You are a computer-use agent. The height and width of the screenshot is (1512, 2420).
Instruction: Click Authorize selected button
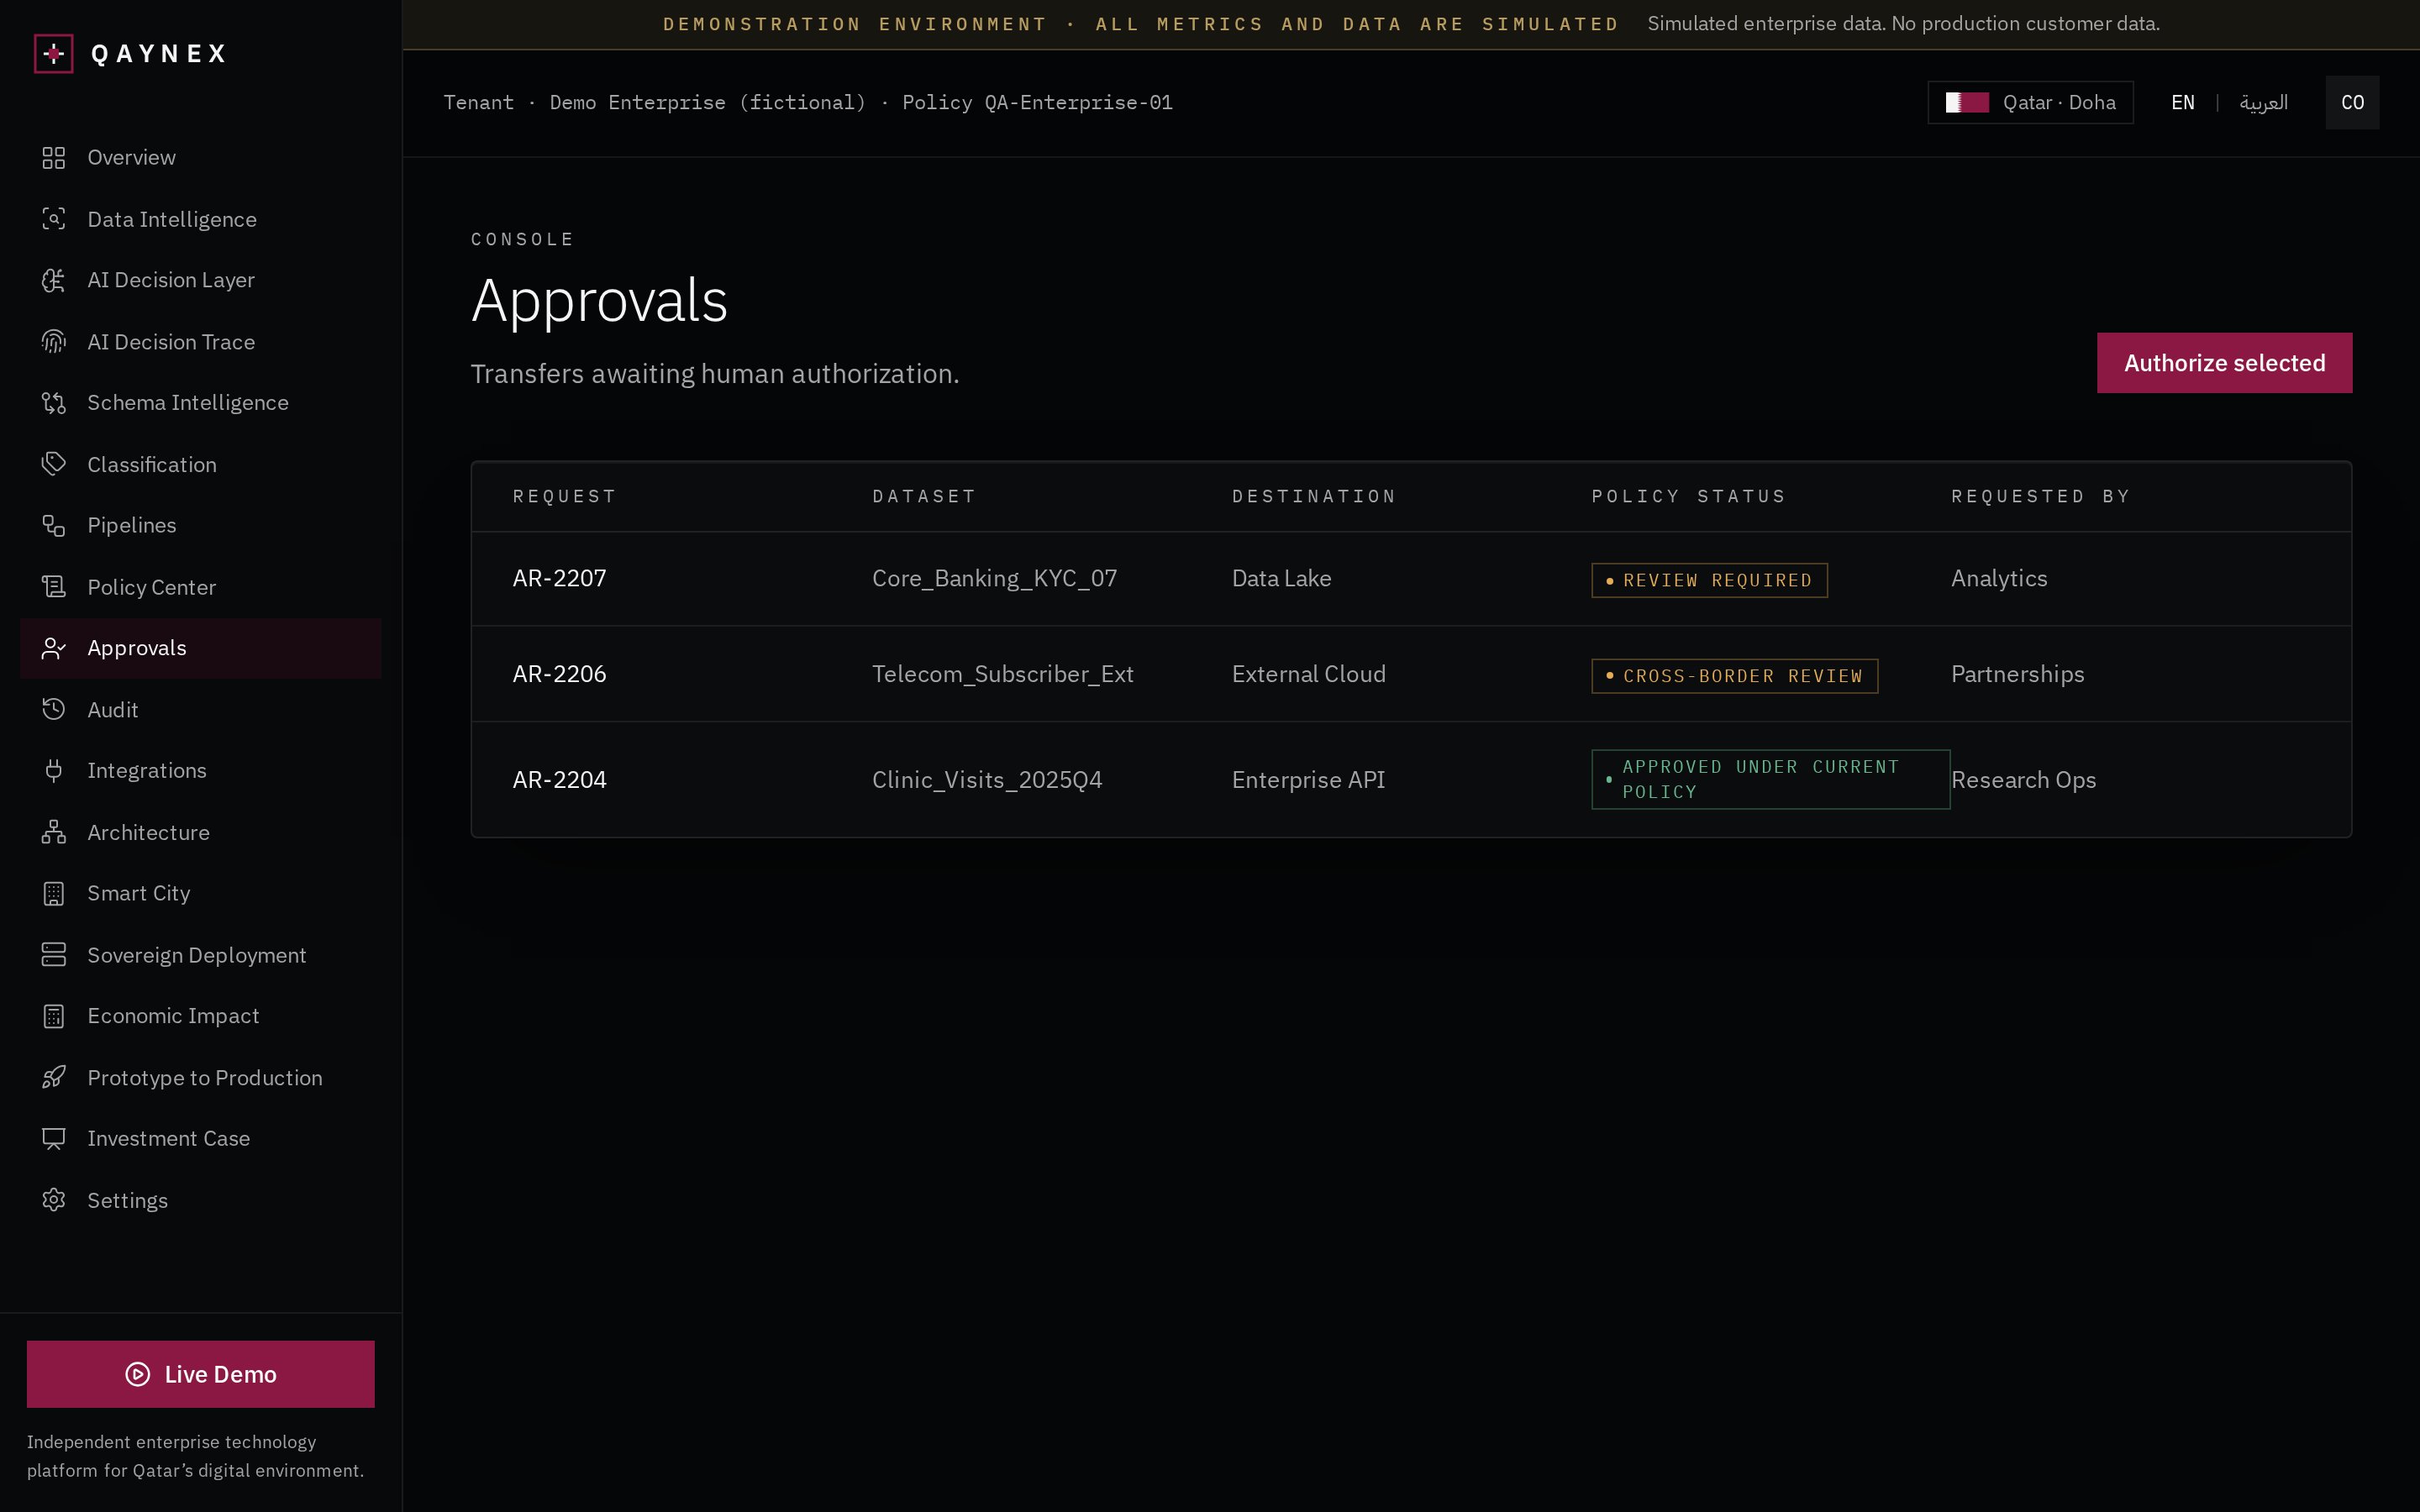click(2224, 363)
